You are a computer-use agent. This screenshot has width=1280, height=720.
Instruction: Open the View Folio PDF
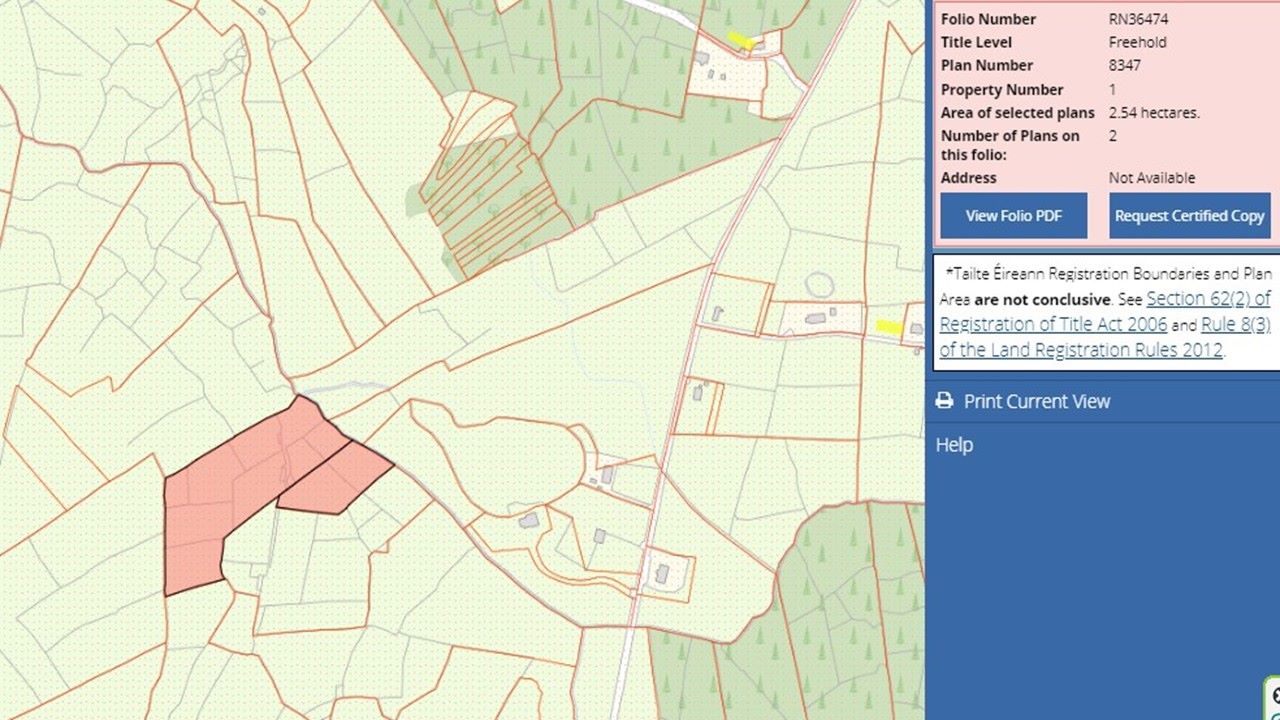(1013, 215)
